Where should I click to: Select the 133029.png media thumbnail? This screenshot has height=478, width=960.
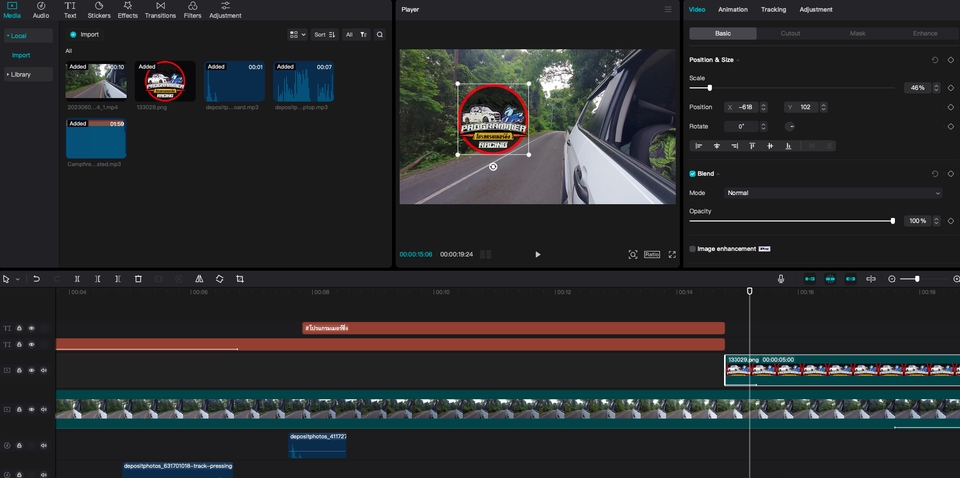point(165,81)
